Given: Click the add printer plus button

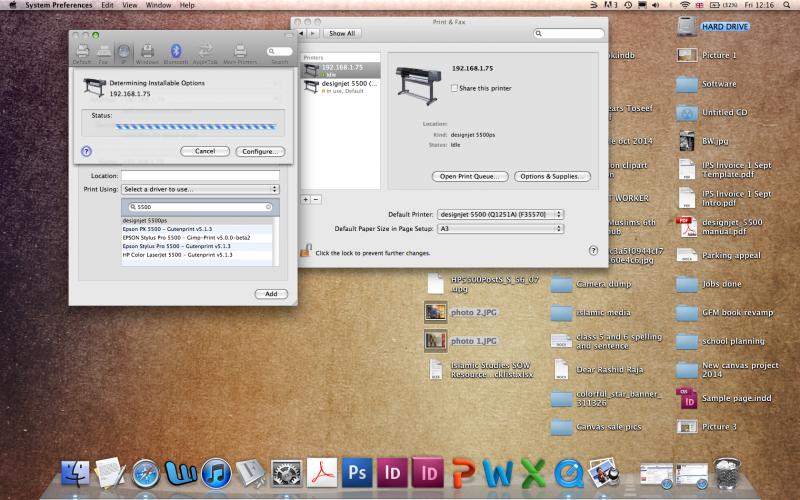Looking at the screenshot, I should click(305, 199).
